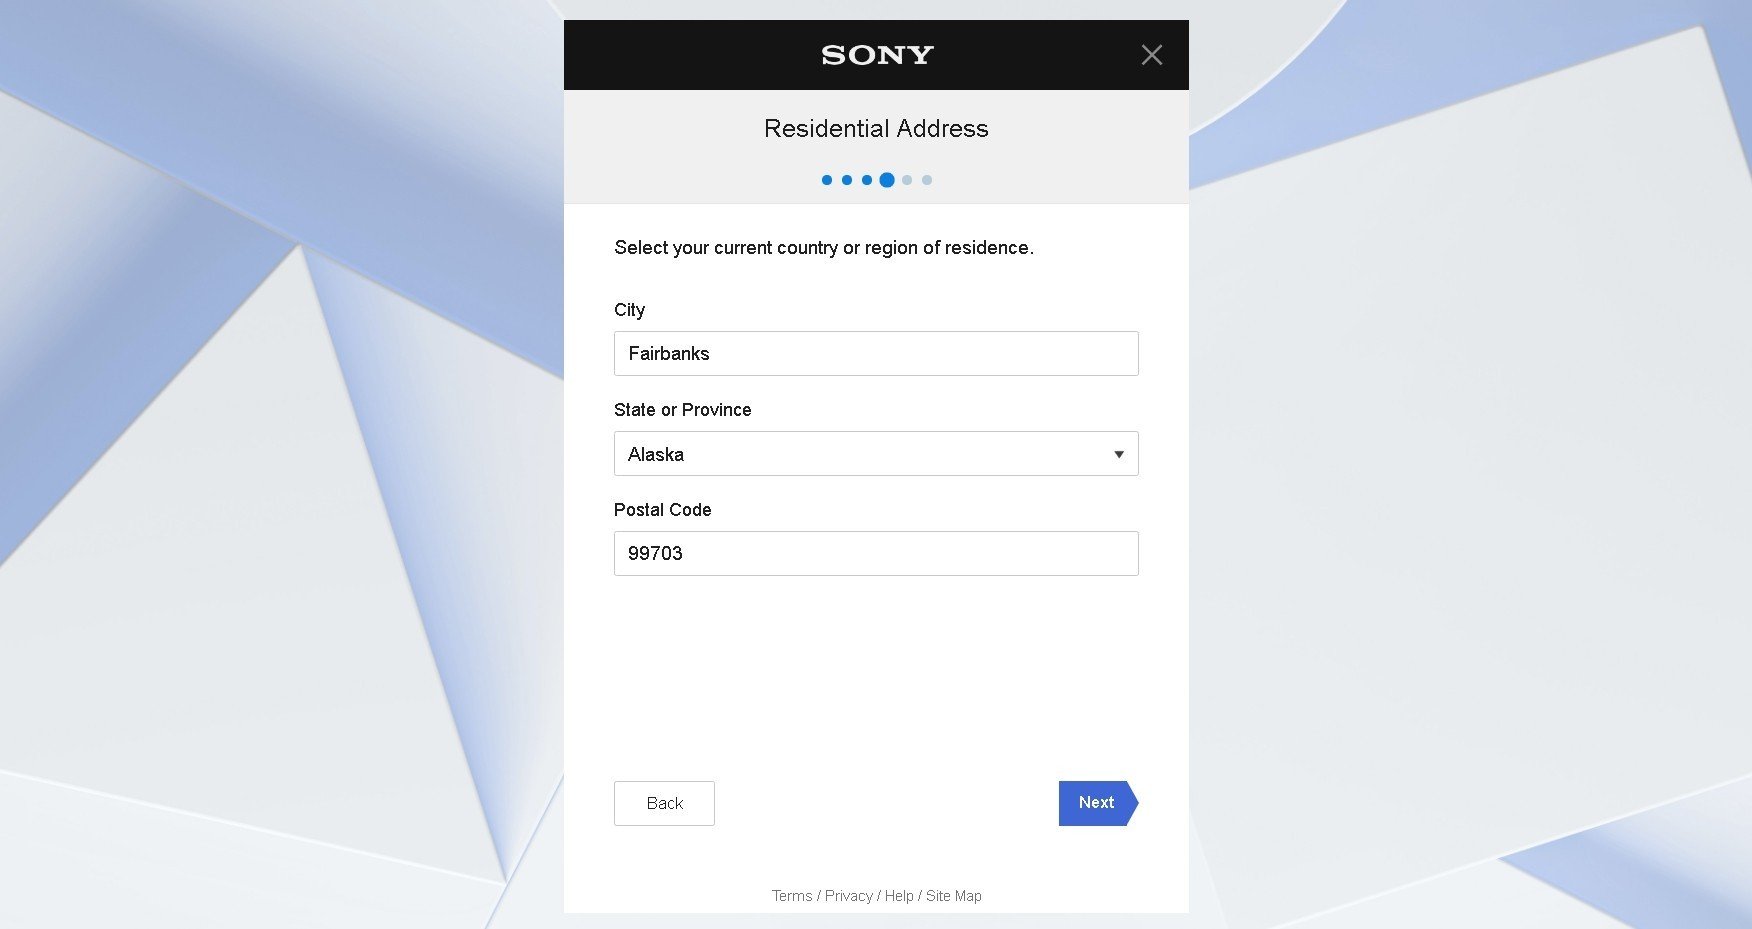
Task: Return with the Back button
Action: (664, 803)
